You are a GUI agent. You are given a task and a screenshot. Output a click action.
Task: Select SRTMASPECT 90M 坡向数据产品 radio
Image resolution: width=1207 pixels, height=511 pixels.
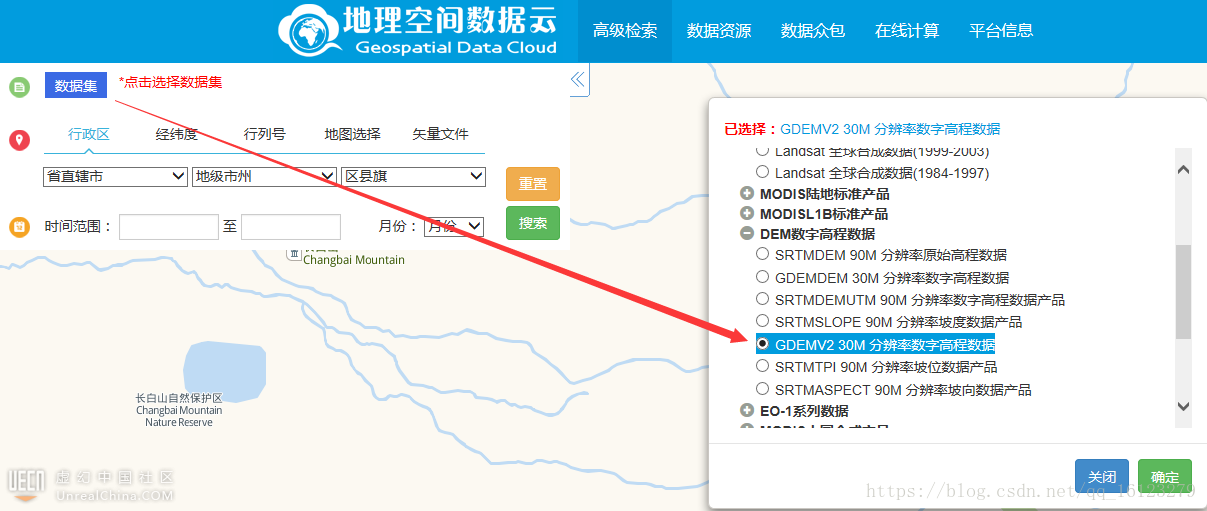[763, 389]
